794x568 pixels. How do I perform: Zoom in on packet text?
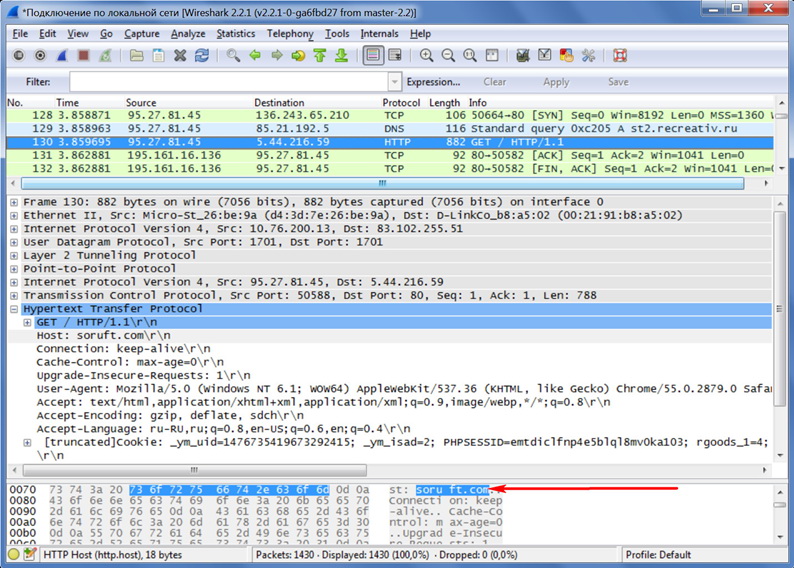pos(427,56)
